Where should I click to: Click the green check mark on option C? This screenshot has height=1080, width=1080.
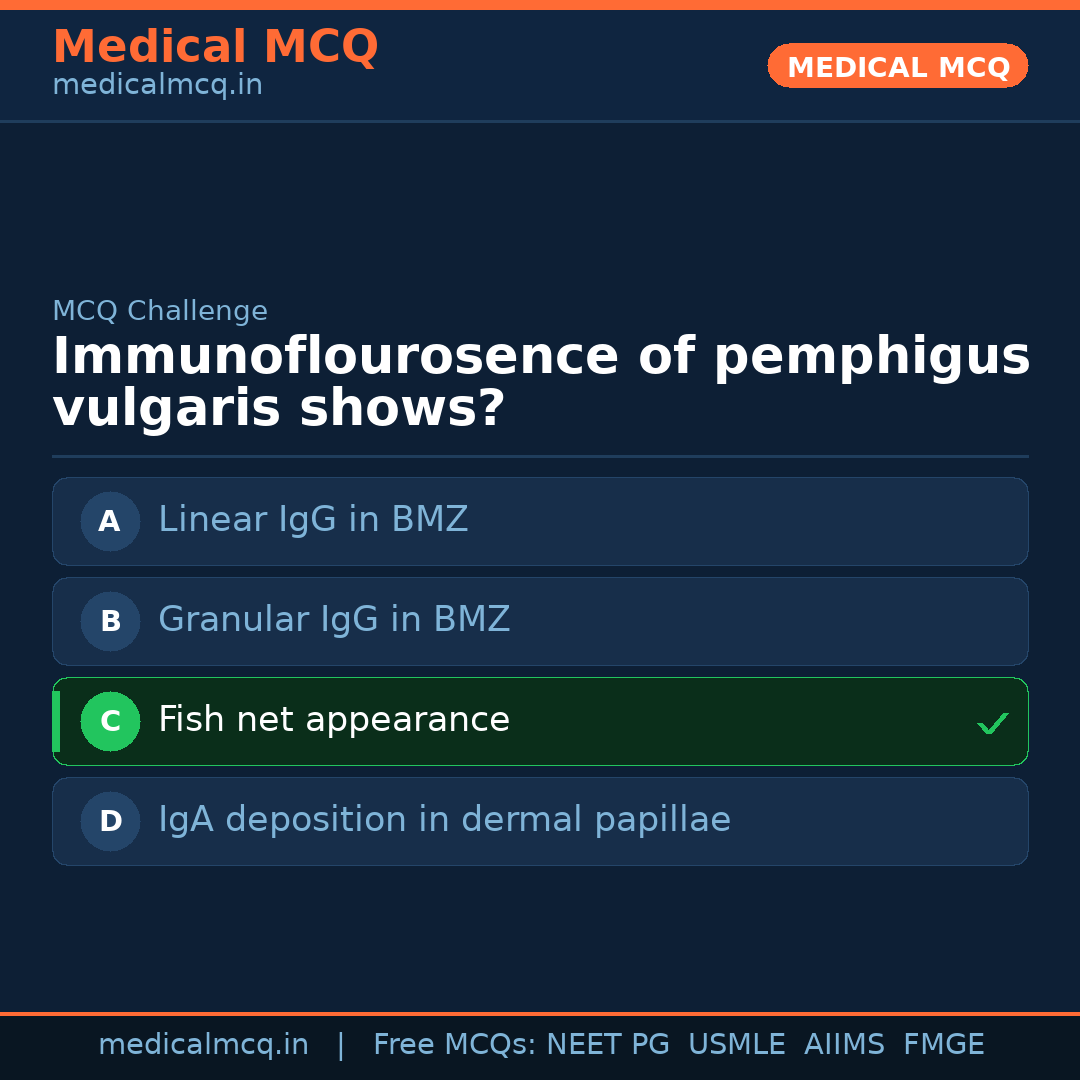(x=992, y=723)
